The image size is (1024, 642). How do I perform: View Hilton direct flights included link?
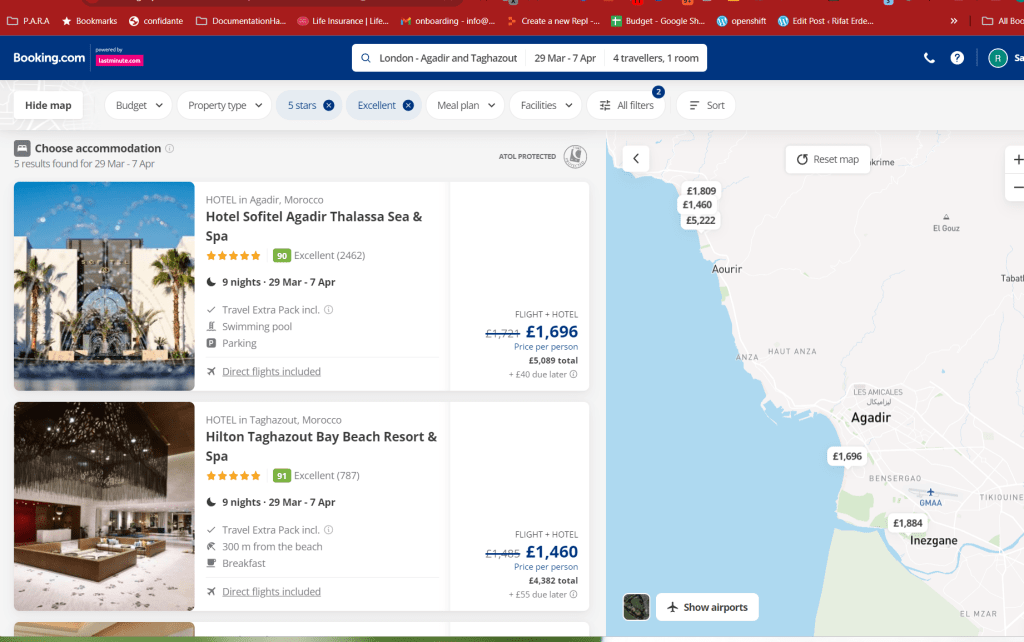pyautogui.click(x=271, y=592)
